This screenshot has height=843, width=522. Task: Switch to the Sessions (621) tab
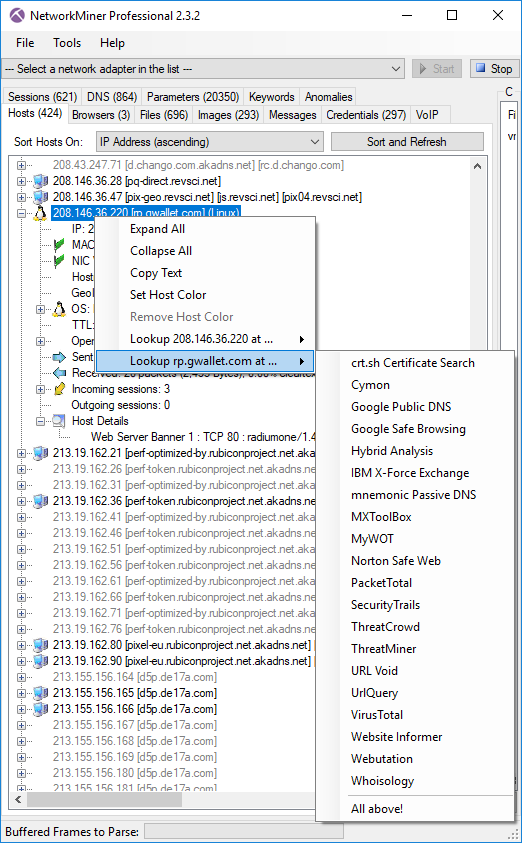coord(42,97)
